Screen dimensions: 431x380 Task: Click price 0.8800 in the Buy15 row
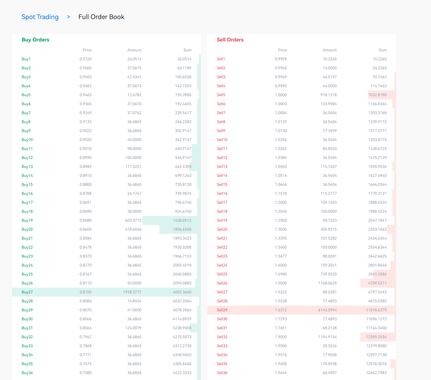[x=86, y=185]
